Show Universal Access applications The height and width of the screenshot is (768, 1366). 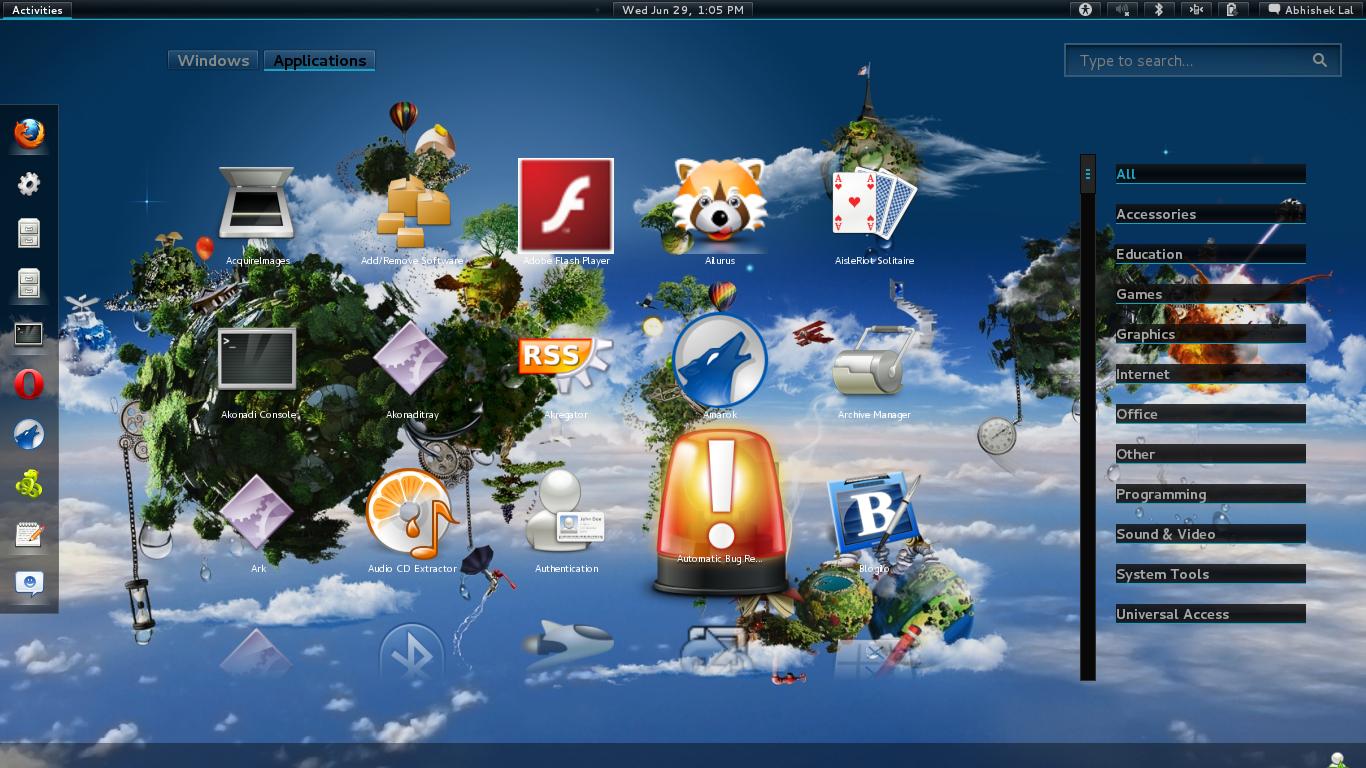point(1211,614)
